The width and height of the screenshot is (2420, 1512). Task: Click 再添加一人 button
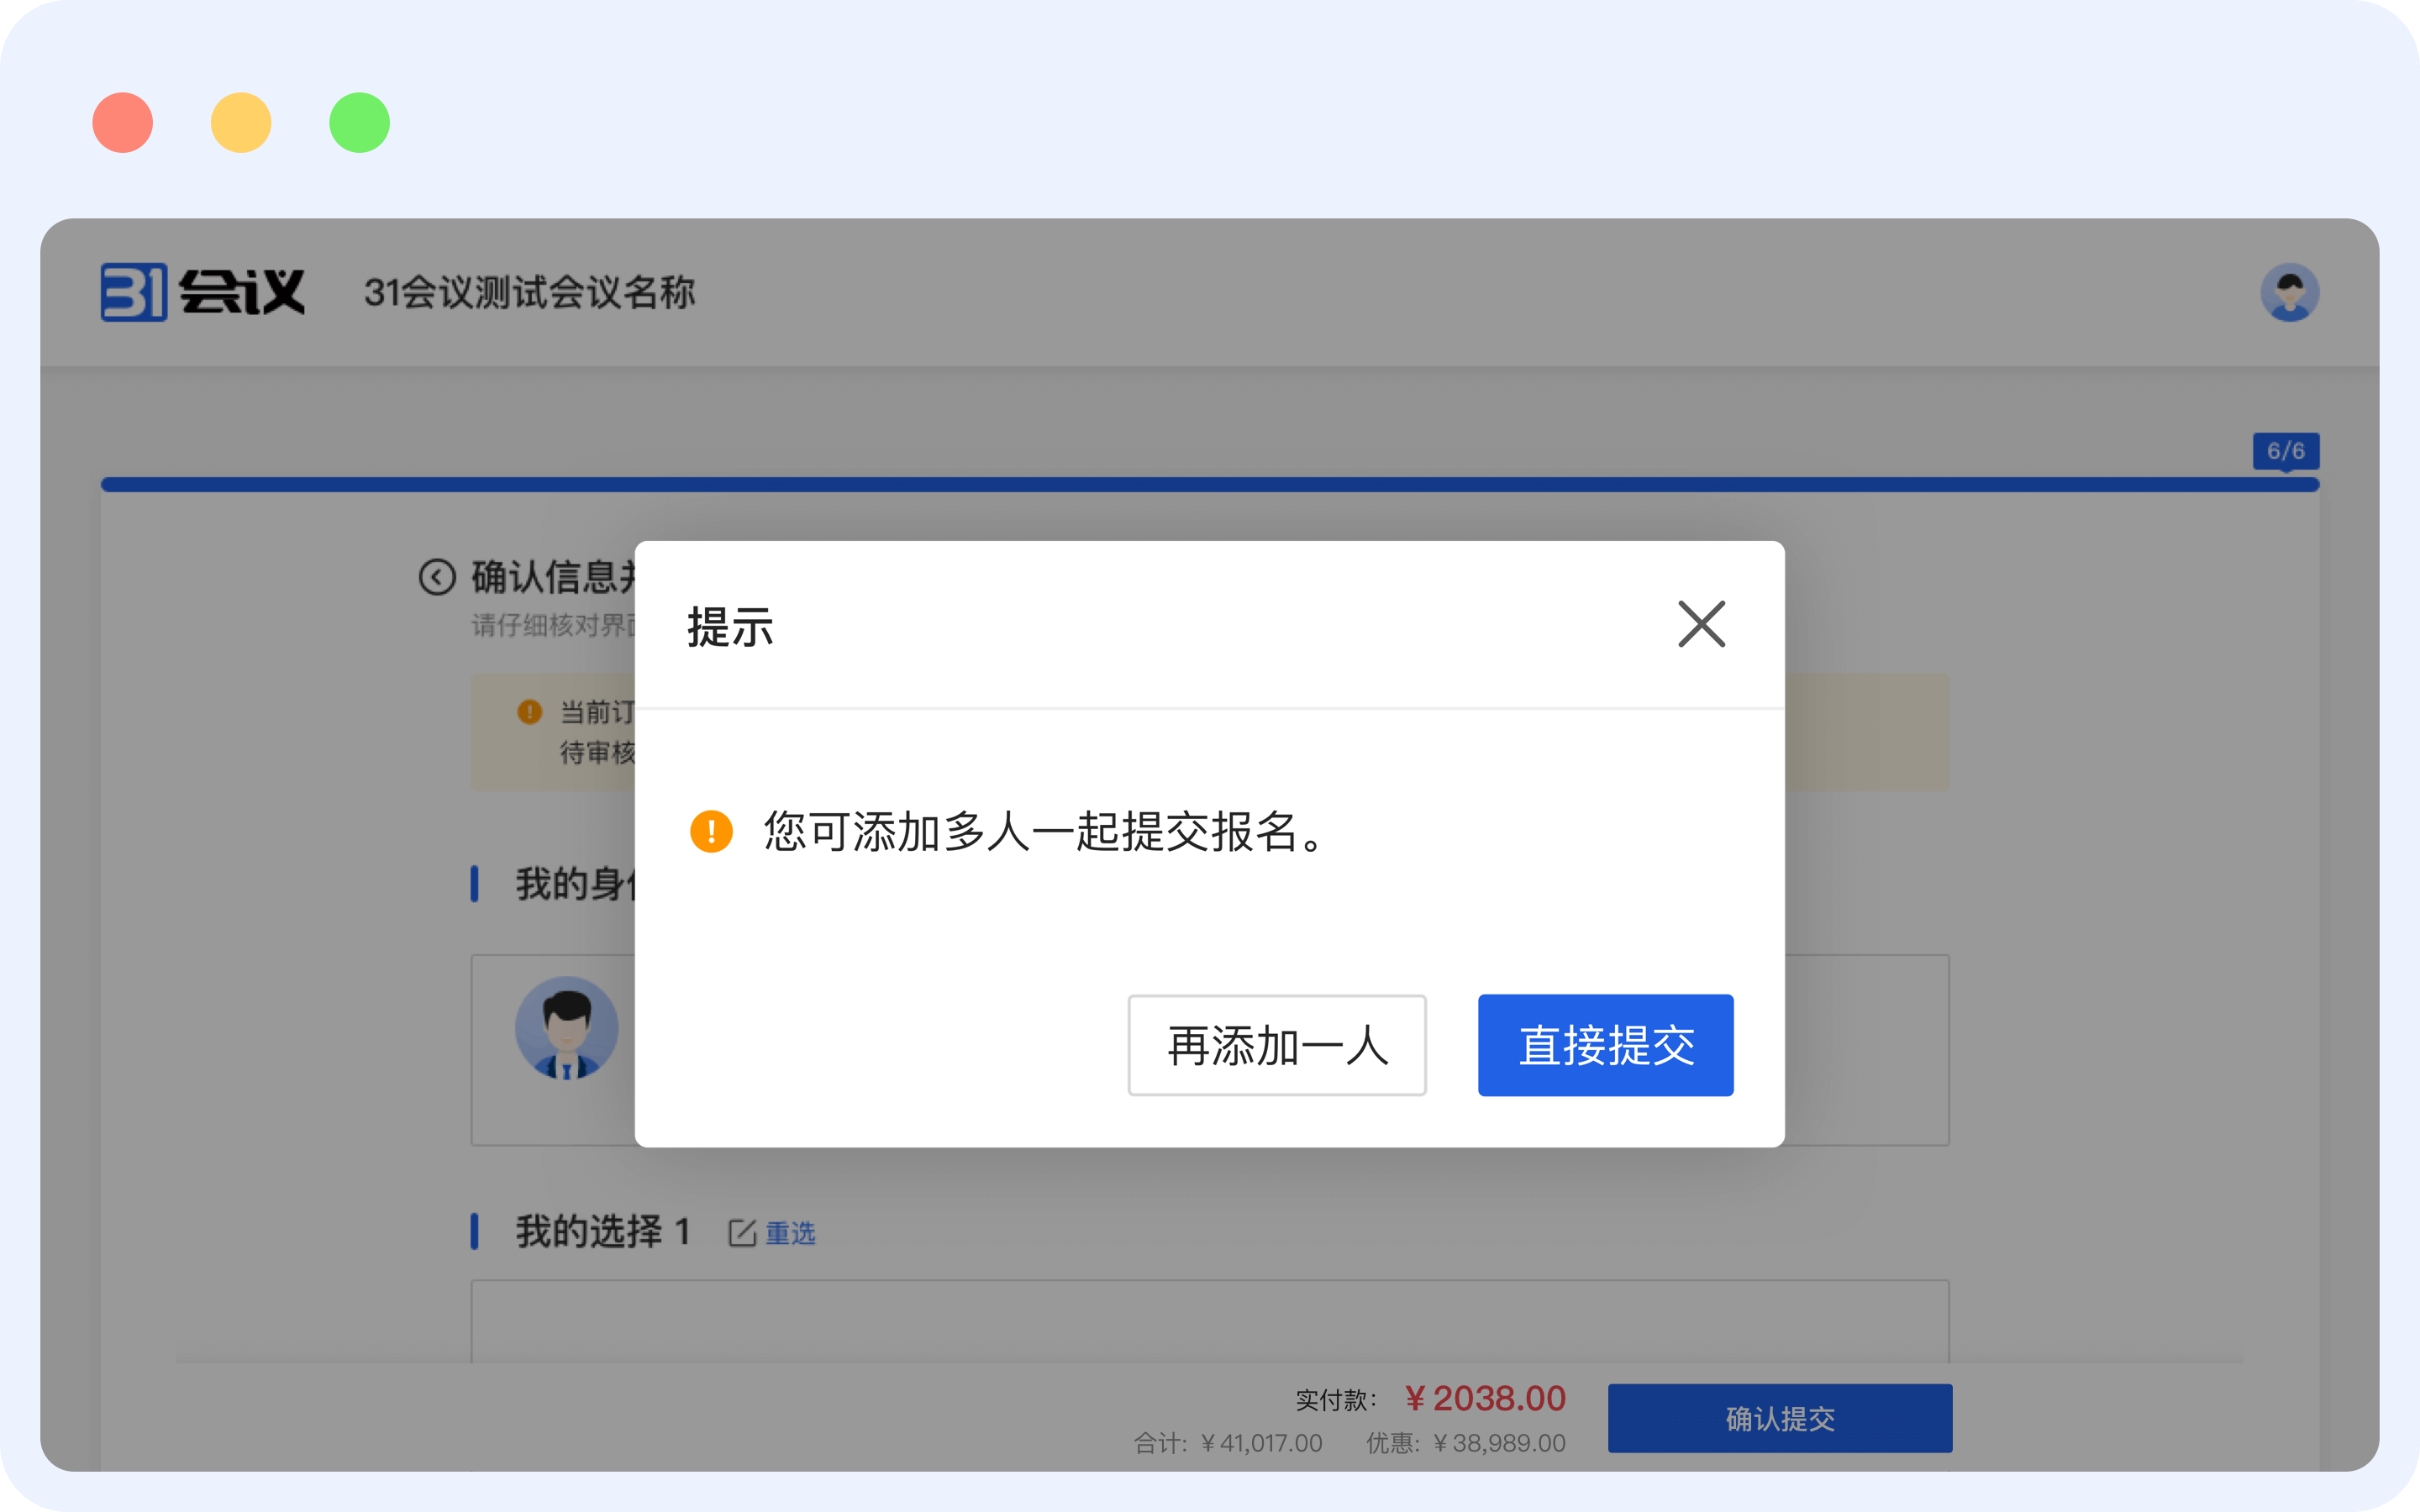pyautogui.click(x=1277, y=1045)
